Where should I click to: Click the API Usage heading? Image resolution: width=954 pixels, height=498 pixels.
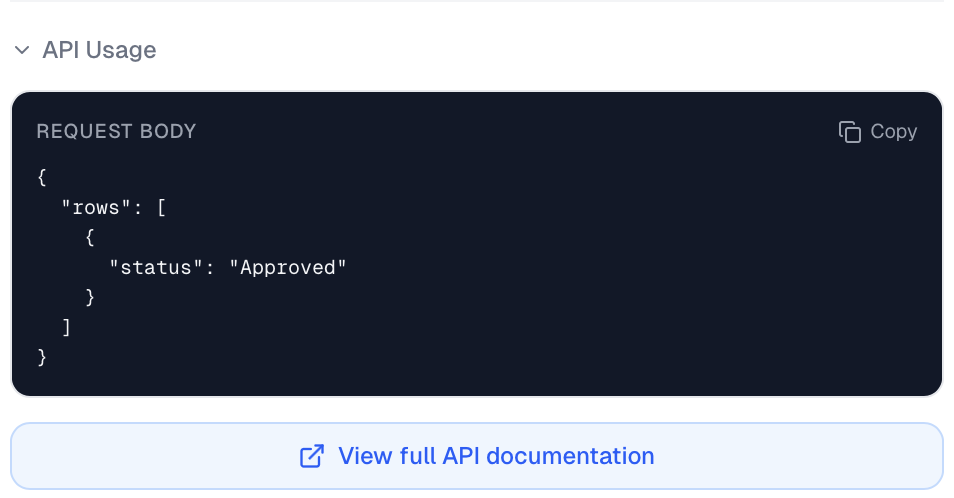99,50
